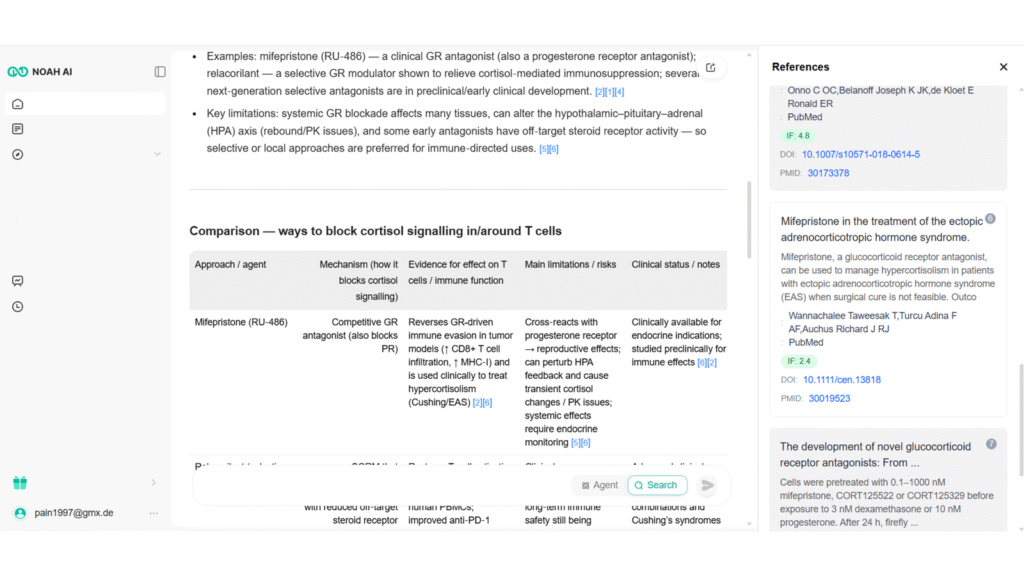The image size is (1024, 576).
Task: Close the References panel
Action: point(1003,67)
